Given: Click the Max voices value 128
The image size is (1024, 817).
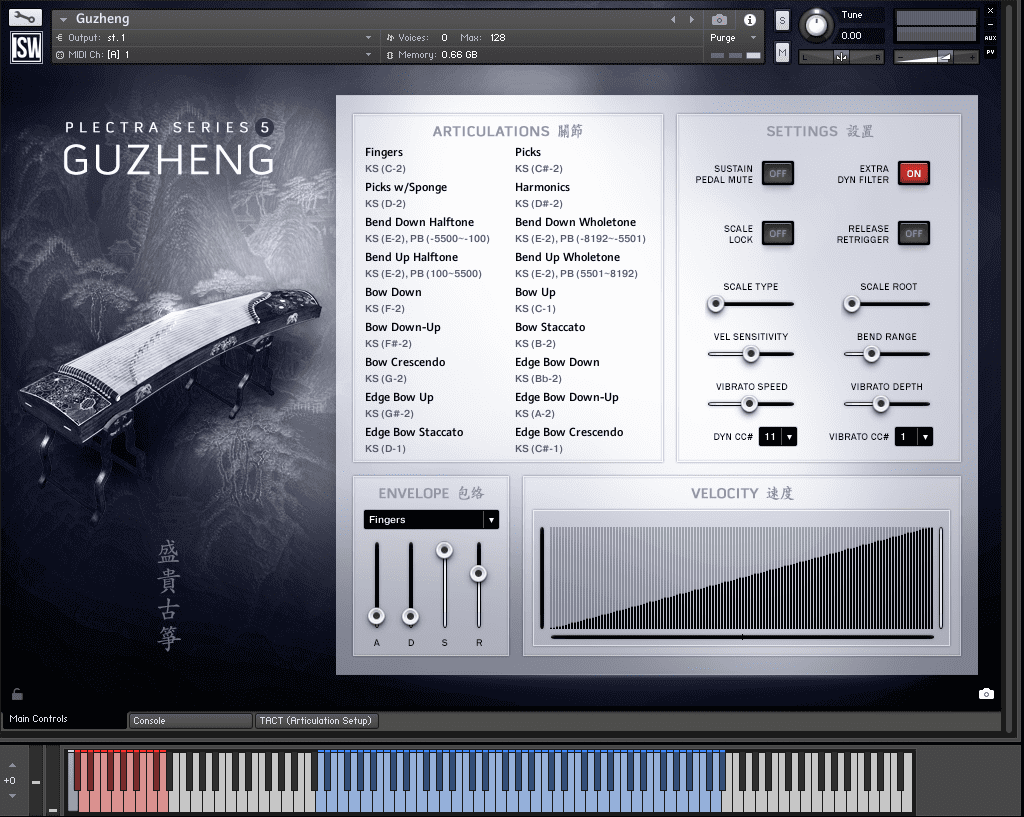Looking at the screenshot, I should coord(498,38).
